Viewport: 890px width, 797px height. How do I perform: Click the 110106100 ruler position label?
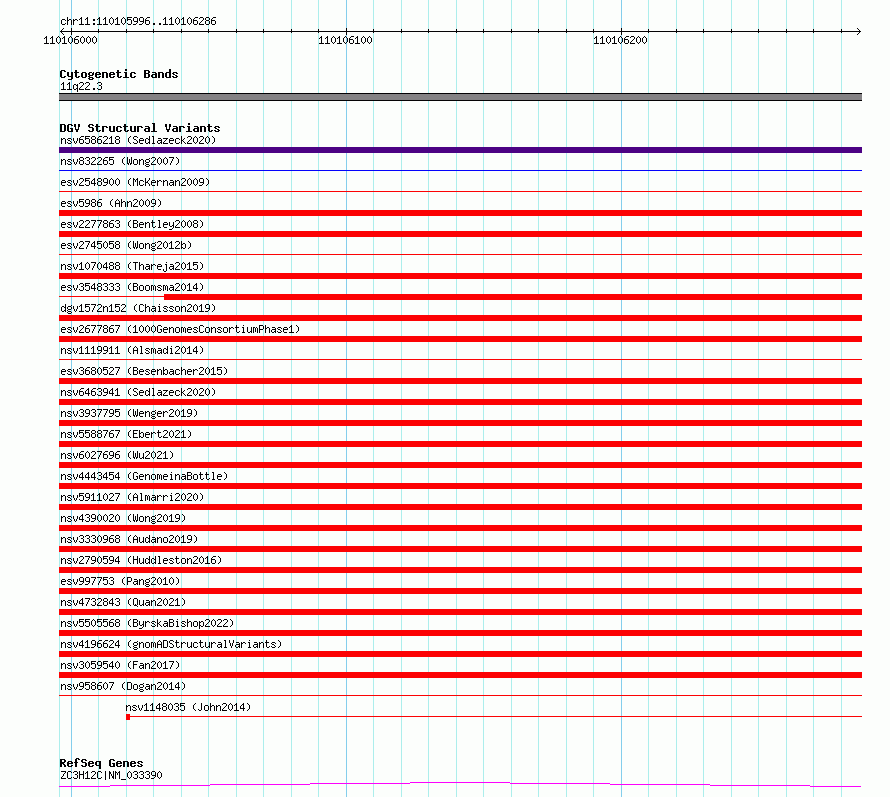point(345,40)
